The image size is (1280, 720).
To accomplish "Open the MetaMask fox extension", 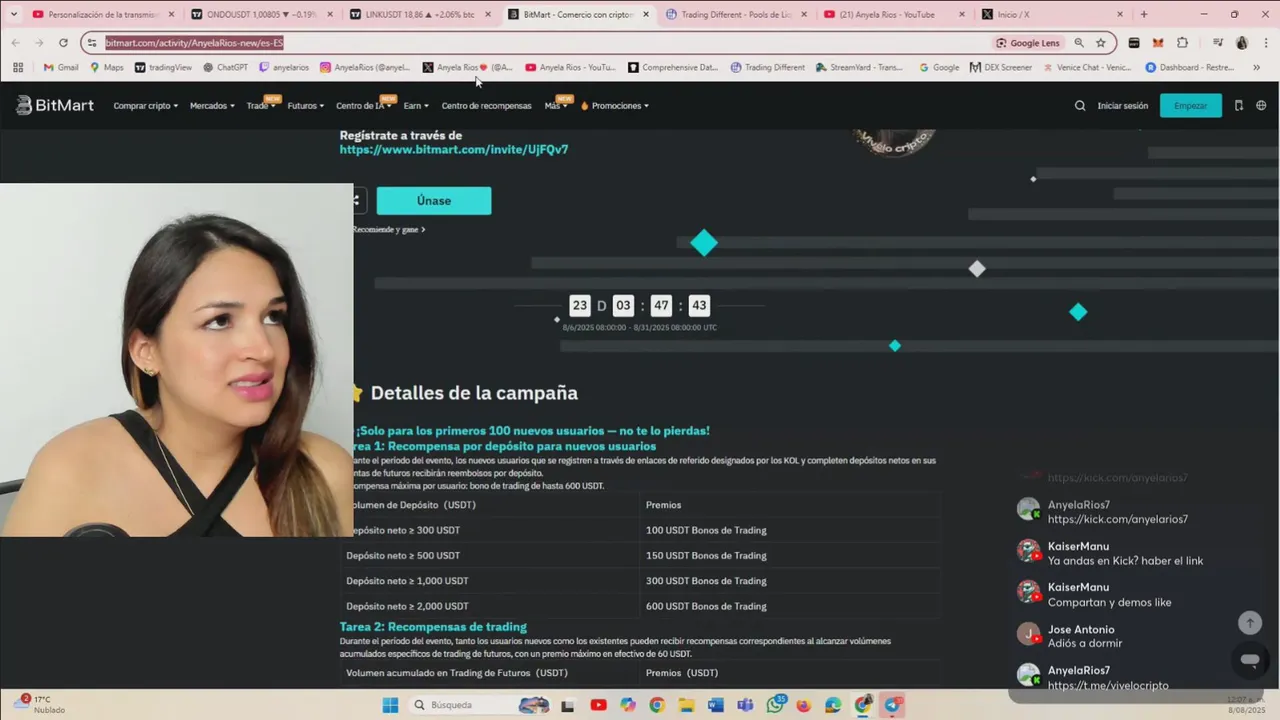I will click(1158, 43).
